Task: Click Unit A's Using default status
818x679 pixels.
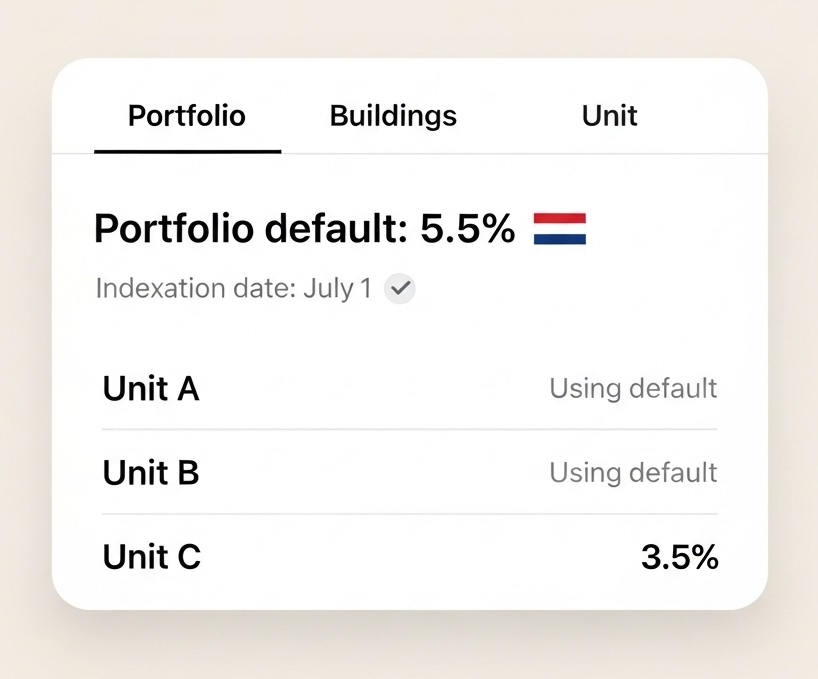Action: pos(633,388)
